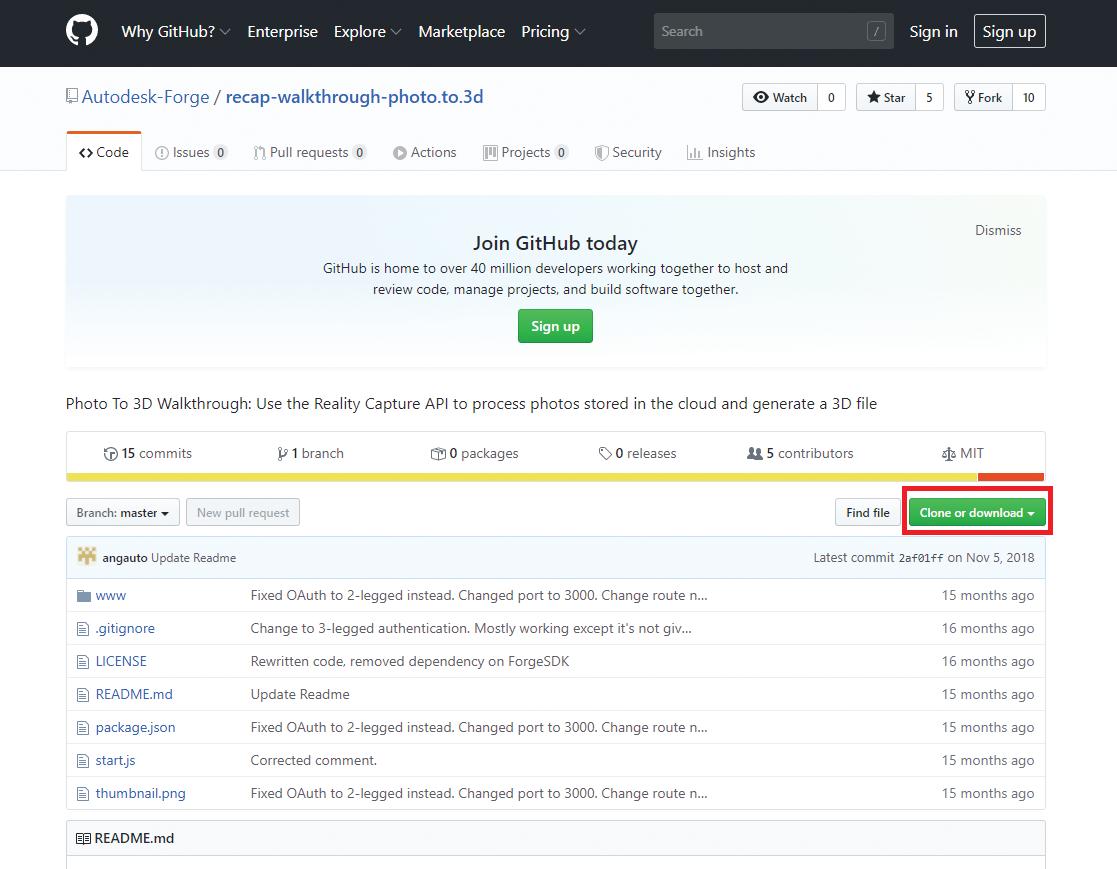
Task: Click the file icon next to README.md row
Action: coord(83,694)
